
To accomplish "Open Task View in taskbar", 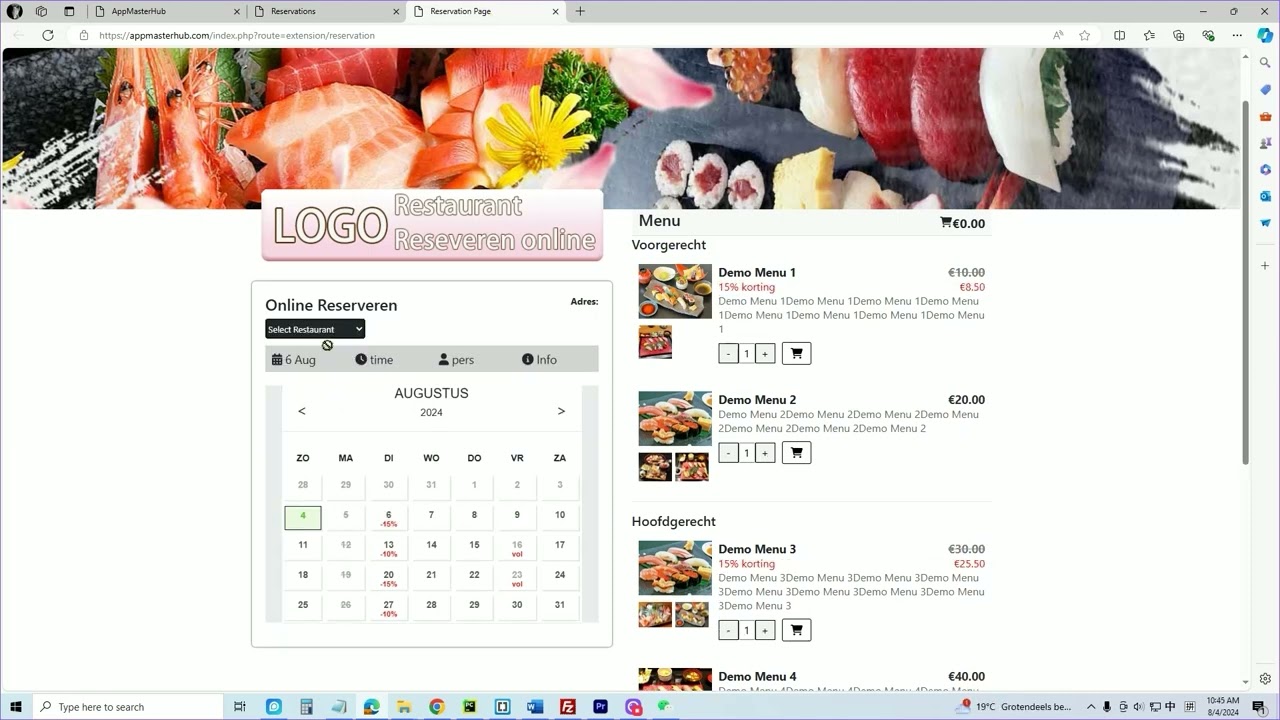I will pyautogui.click(x=240, y=707).
